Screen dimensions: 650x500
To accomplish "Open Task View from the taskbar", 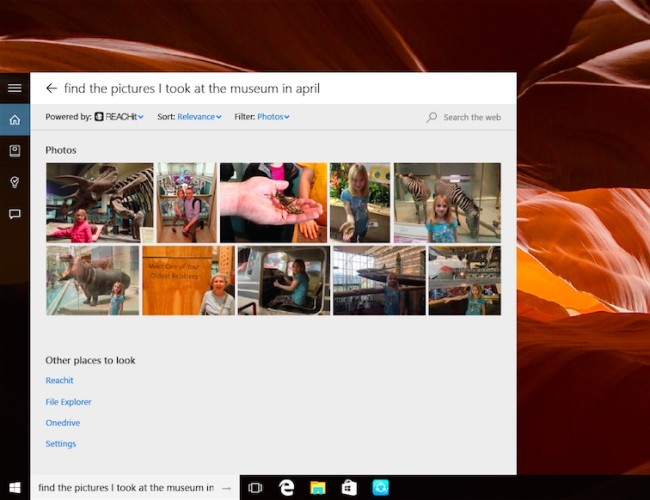I will pyautogui.click(x=255, y=488).
